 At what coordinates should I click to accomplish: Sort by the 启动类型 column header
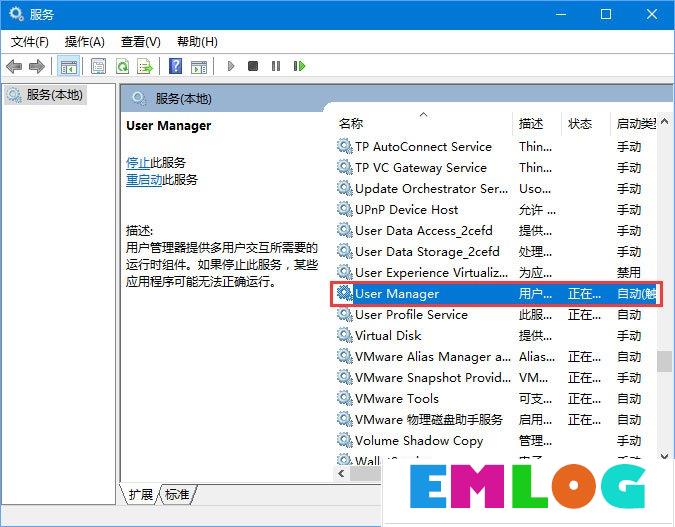tap(636, 124)
